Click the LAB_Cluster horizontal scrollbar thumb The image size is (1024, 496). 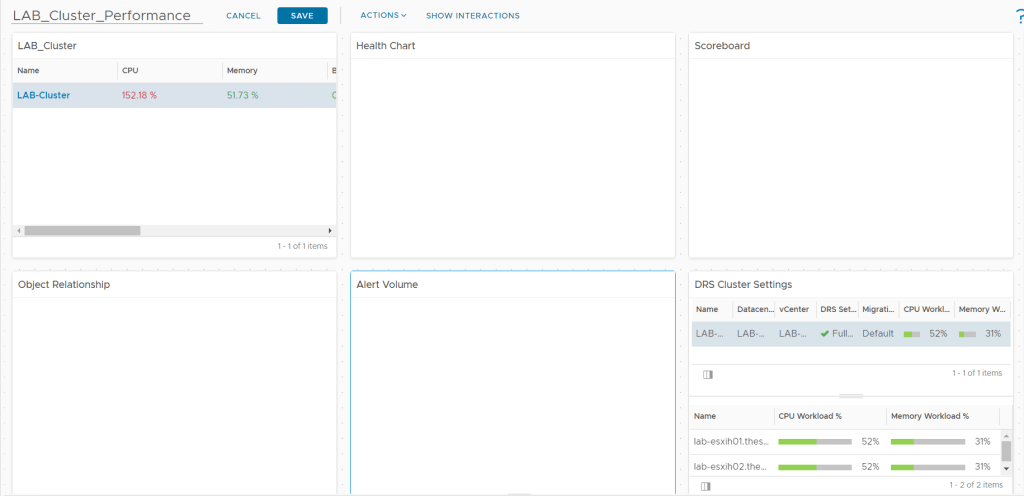coord(82,230)
